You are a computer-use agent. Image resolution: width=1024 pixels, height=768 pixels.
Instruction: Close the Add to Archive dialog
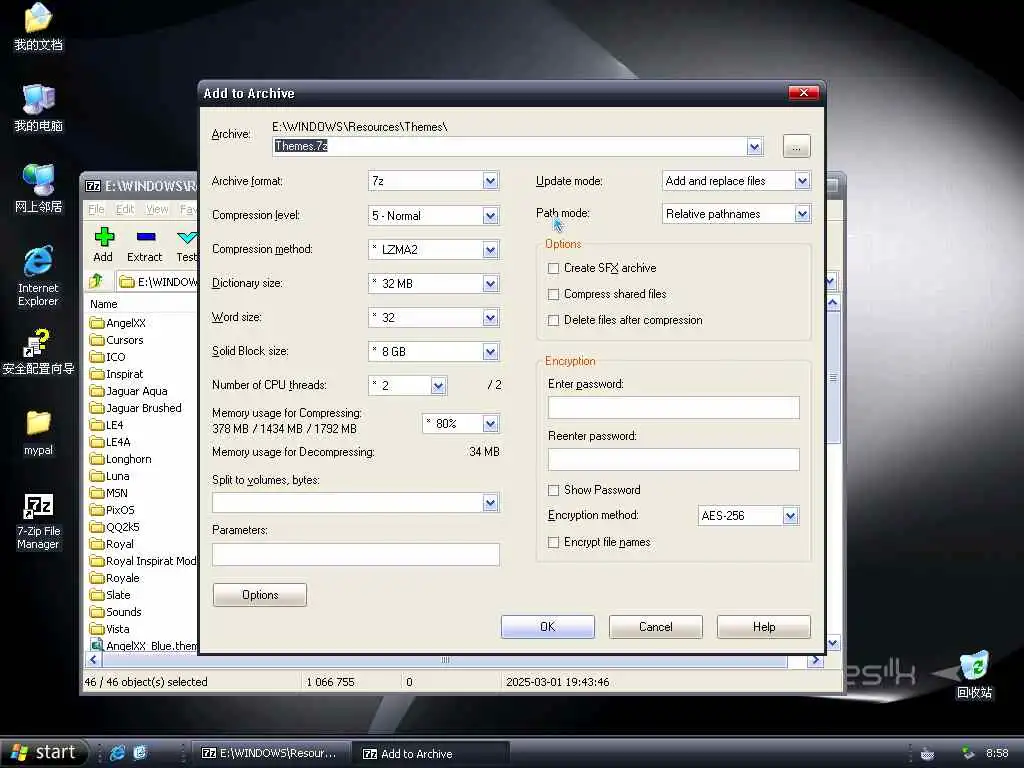tap(803, 93)
